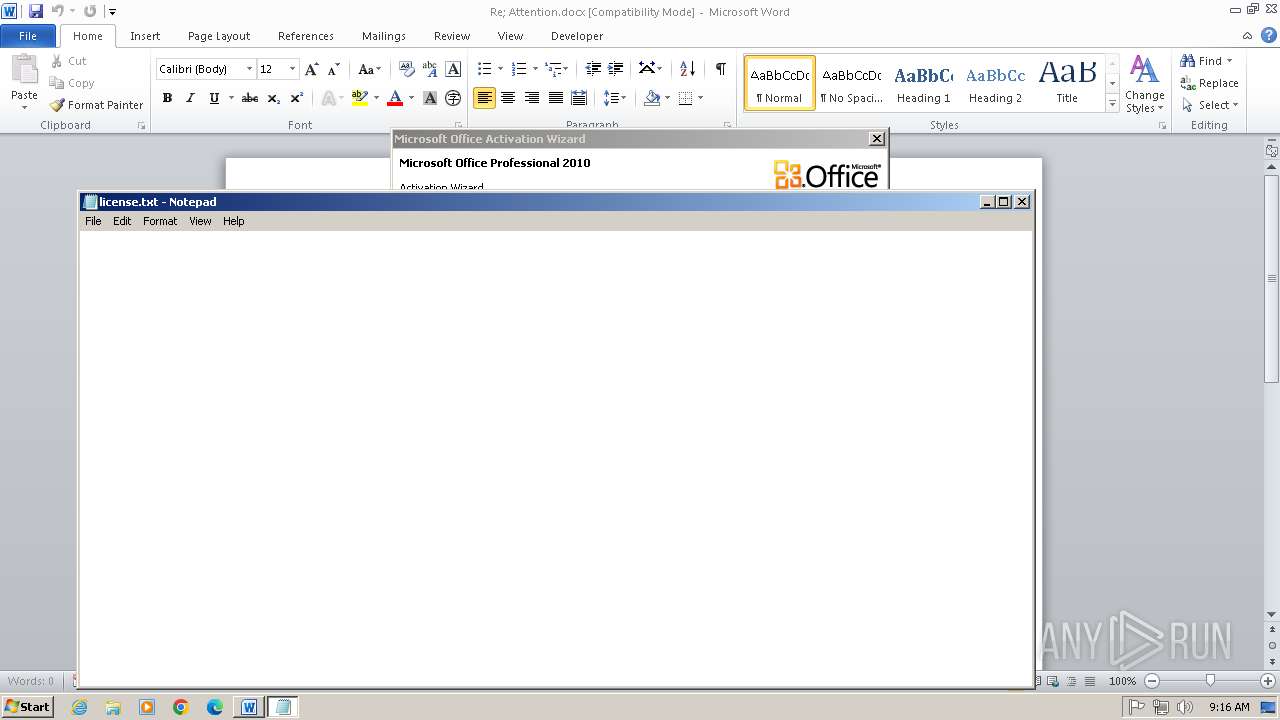Select Center alignment
The image size is (1280, 720).
point(508,98)
